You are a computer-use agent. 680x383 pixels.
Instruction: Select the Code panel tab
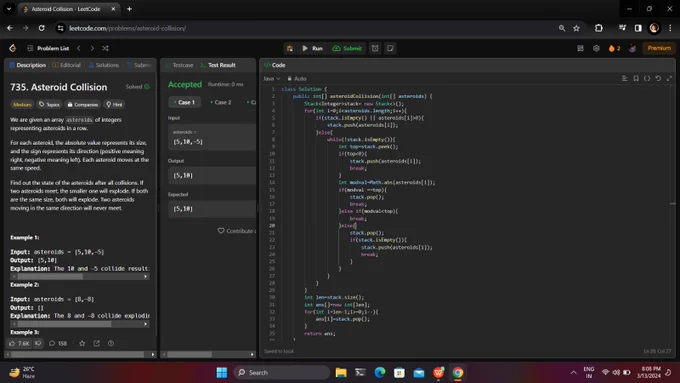click(x=275, y=65)
